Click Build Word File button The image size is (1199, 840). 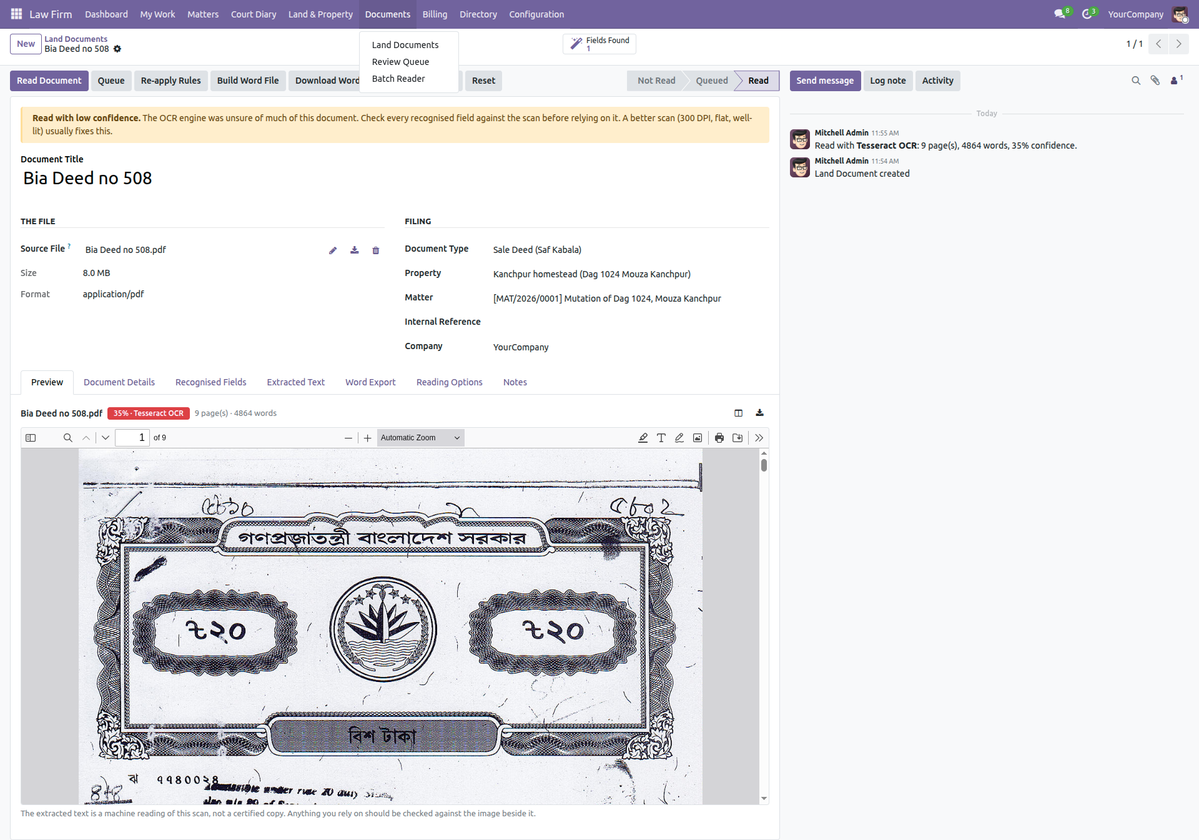click(248, 80)
